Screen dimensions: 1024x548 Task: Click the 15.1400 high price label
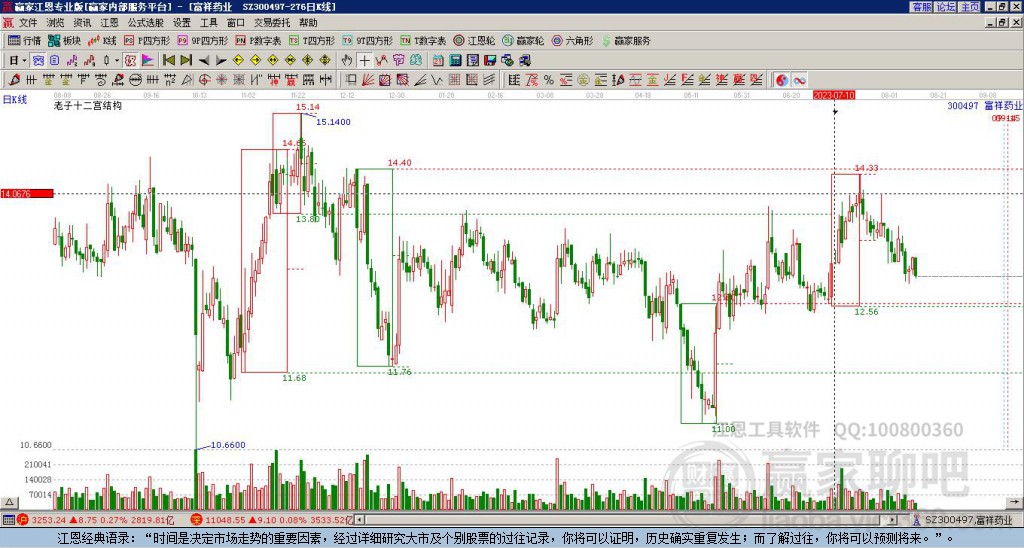333,122
